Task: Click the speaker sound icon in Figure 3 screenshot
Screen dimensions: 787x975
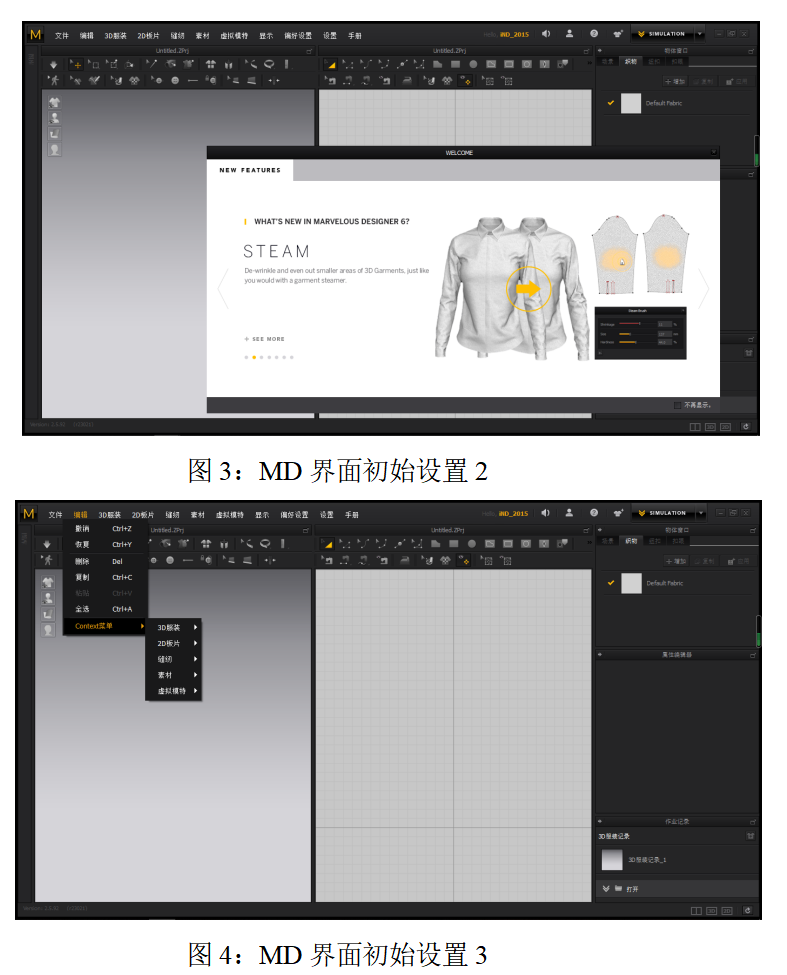Action: tap(546, 34)
